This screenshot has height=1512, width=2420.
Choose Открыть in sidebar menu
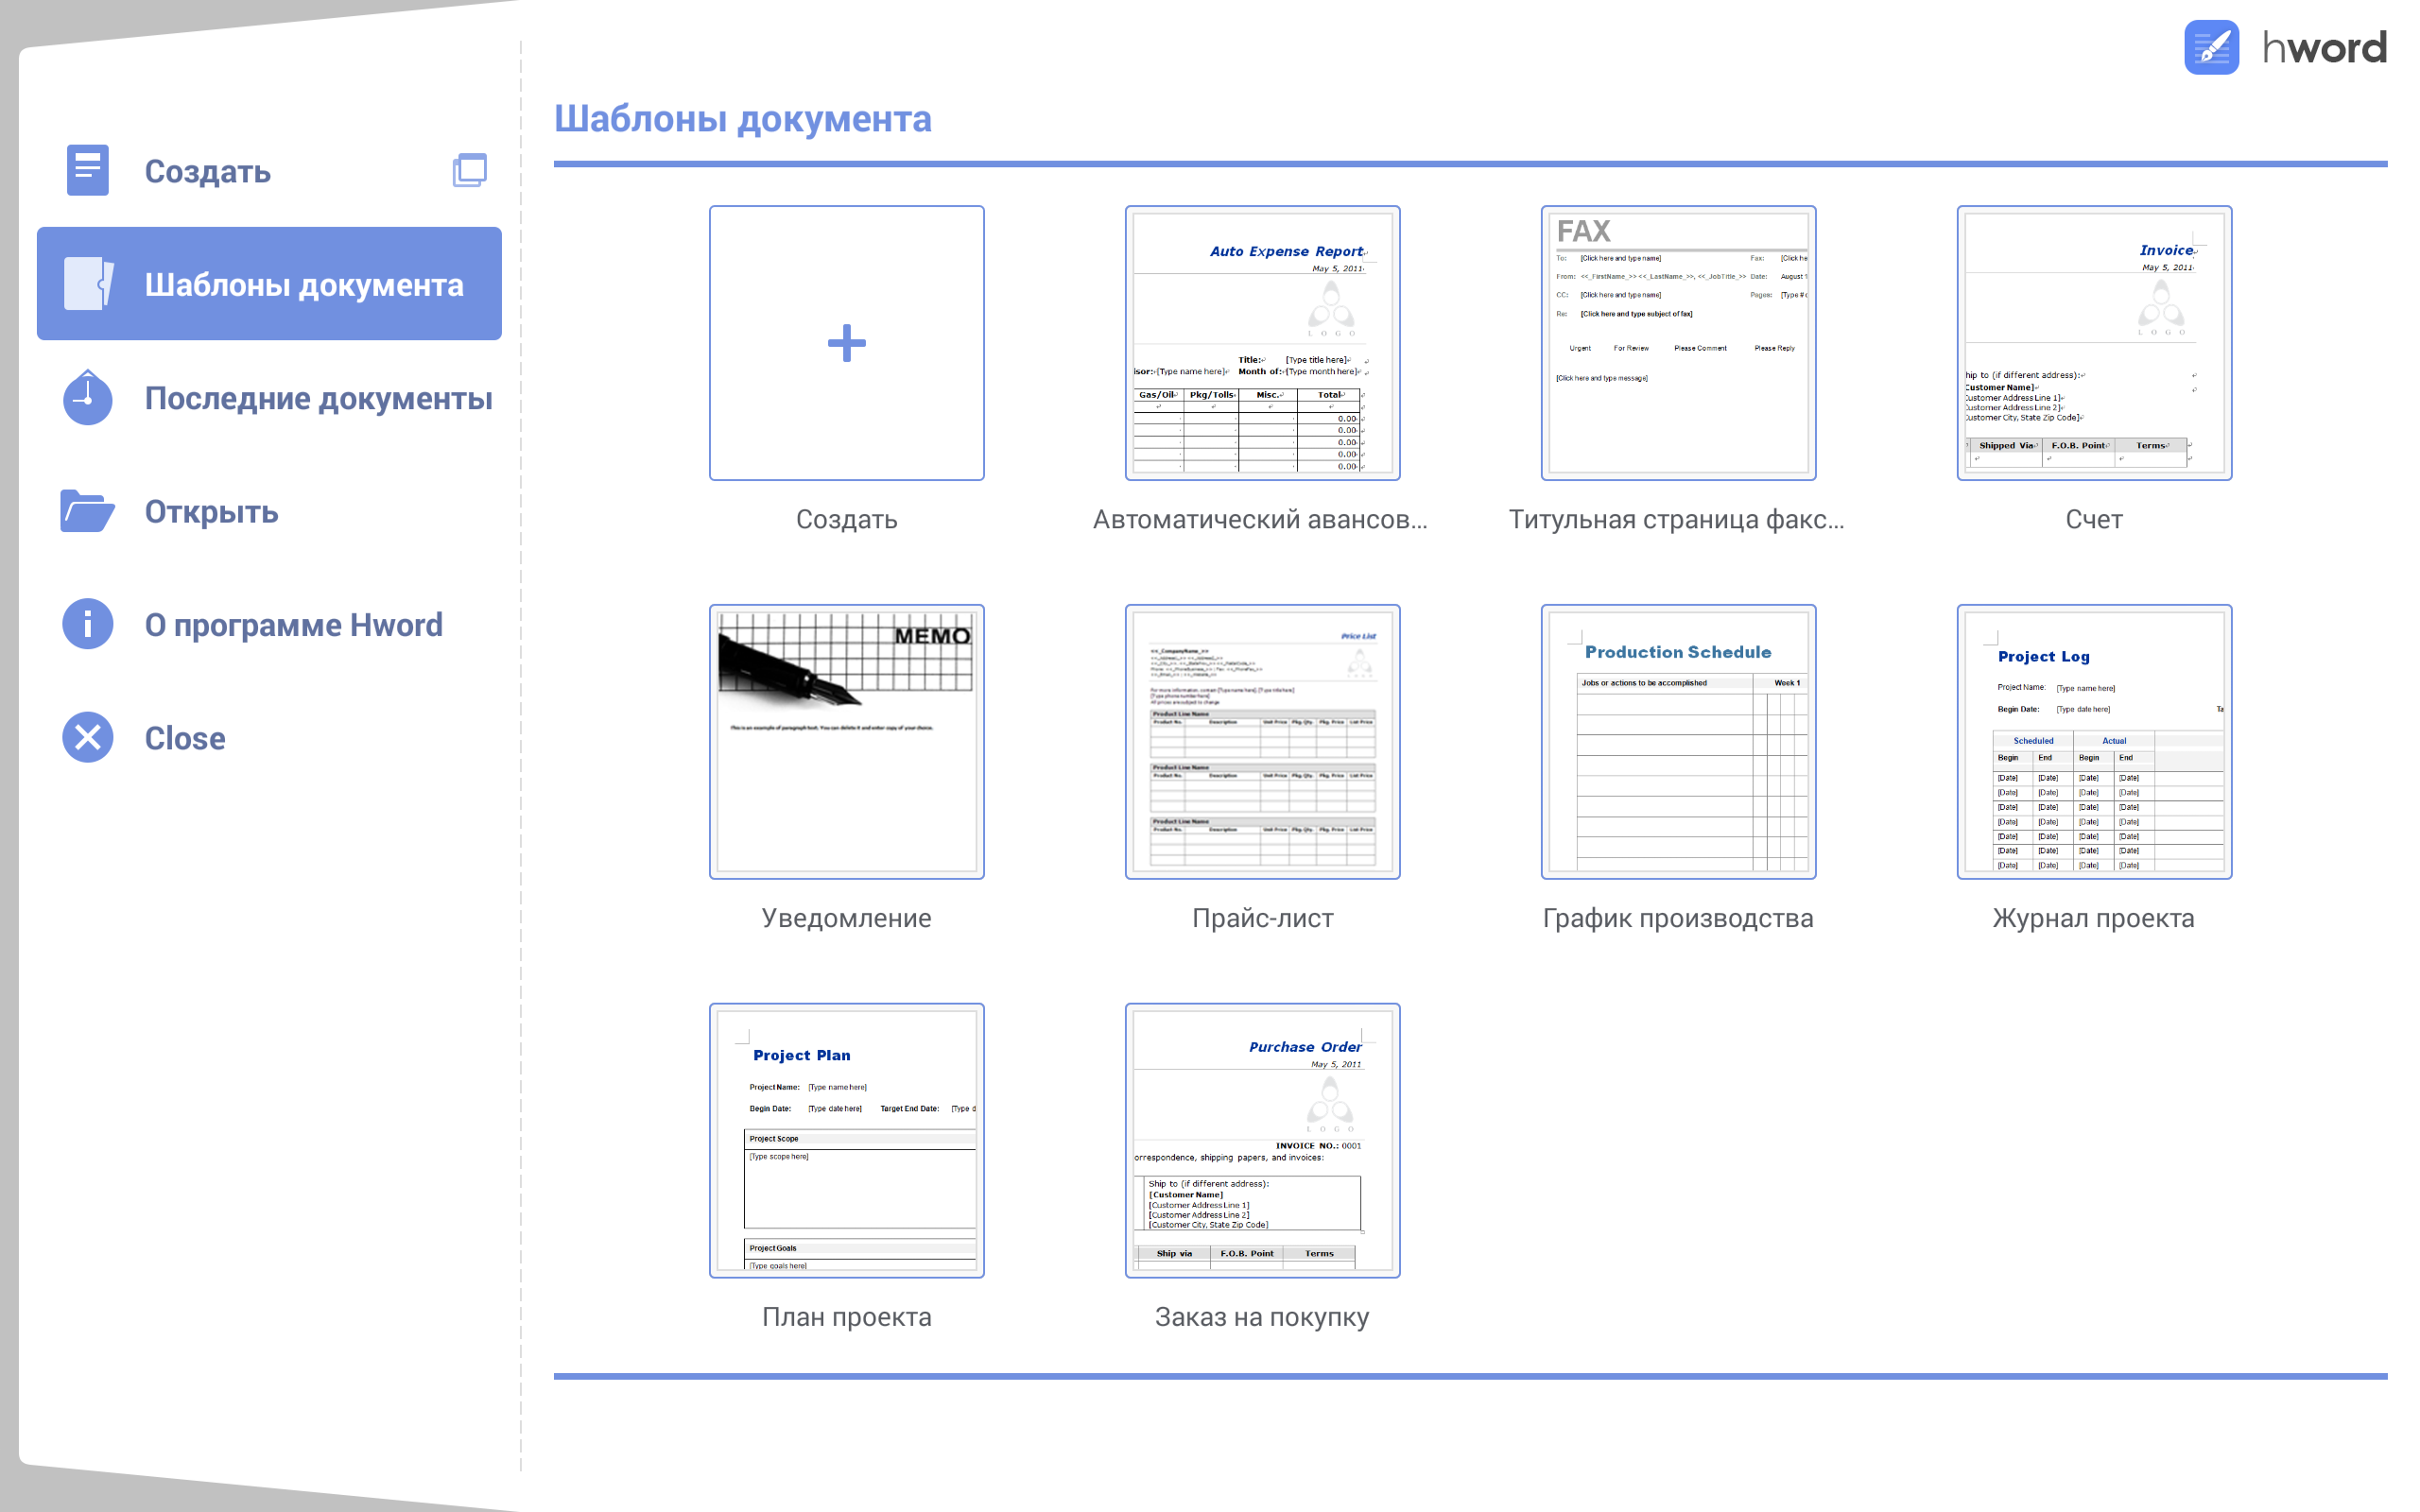click(x=212, y=511)
